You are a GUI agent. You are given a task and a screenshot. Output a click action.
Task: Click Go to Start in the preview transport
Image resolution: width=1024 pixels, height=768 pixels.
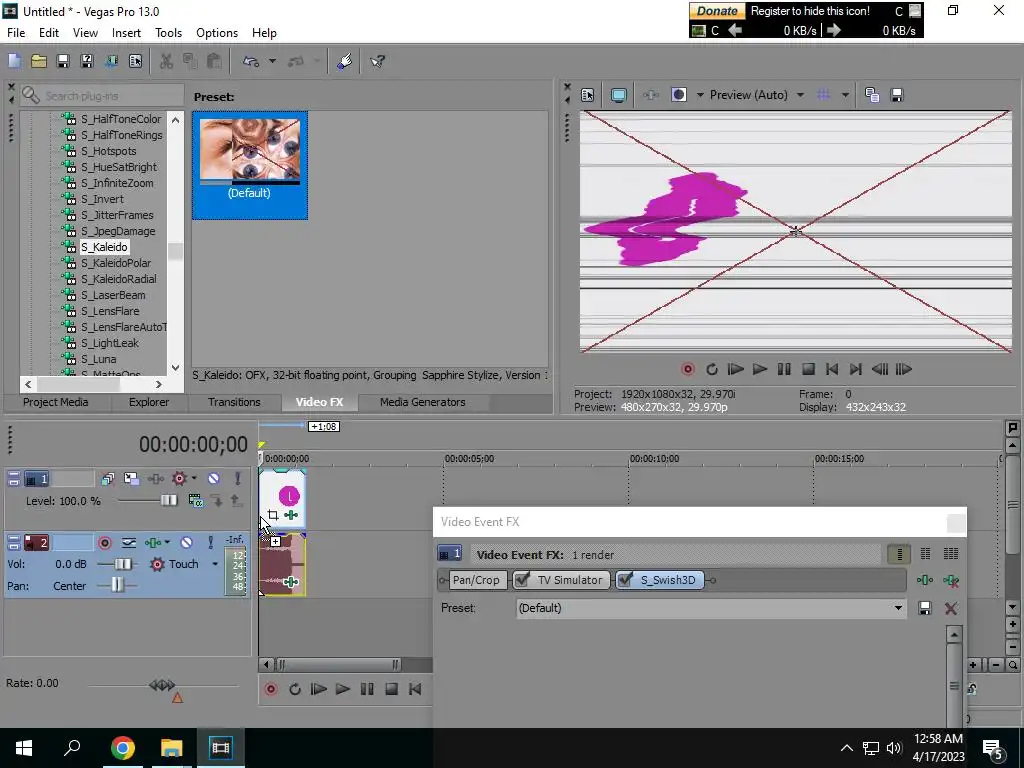tap(831, 370)
